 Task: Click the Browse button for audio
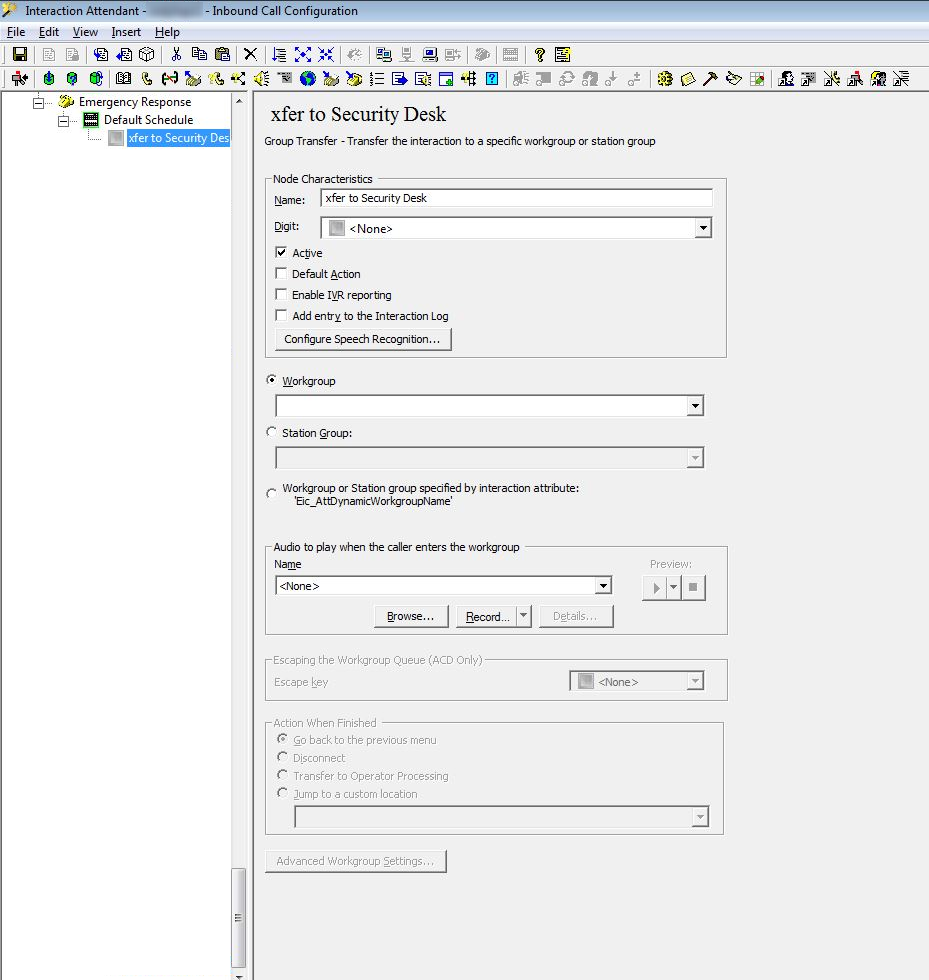tap(410, 616)
